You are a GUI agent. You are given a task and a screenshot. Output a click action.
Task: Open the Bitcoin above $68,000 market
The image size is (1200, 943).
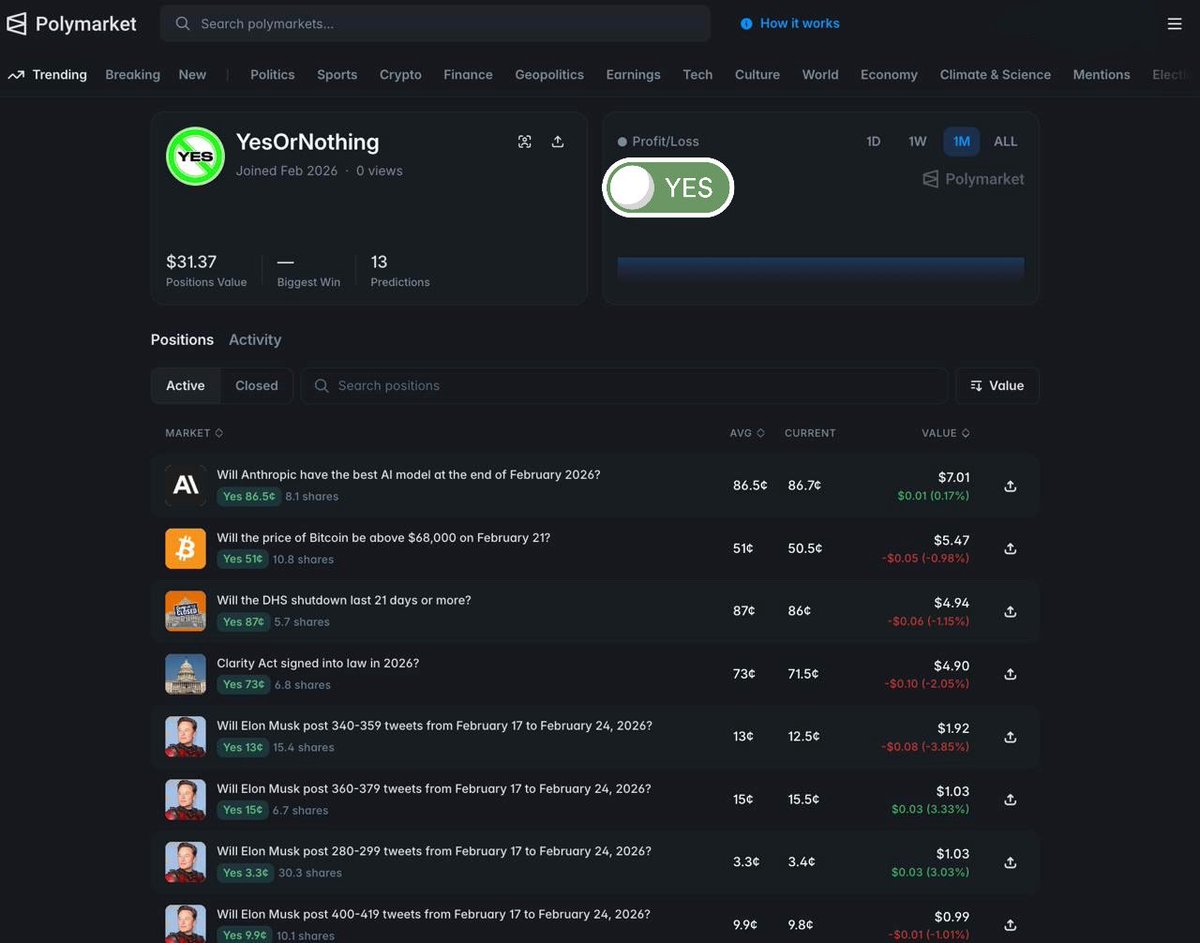[384, 538]
